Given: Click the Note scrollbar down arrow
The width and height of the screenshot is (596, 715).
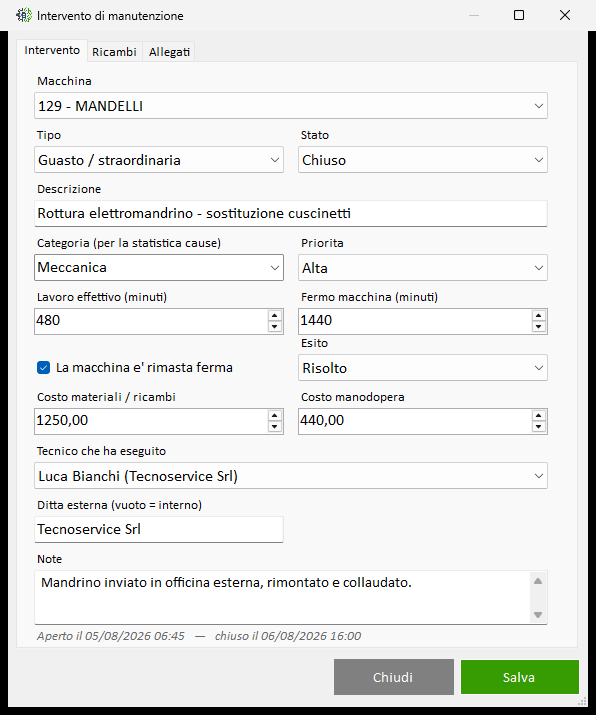Looking at the screenshot, I should [x=538, y=615].
